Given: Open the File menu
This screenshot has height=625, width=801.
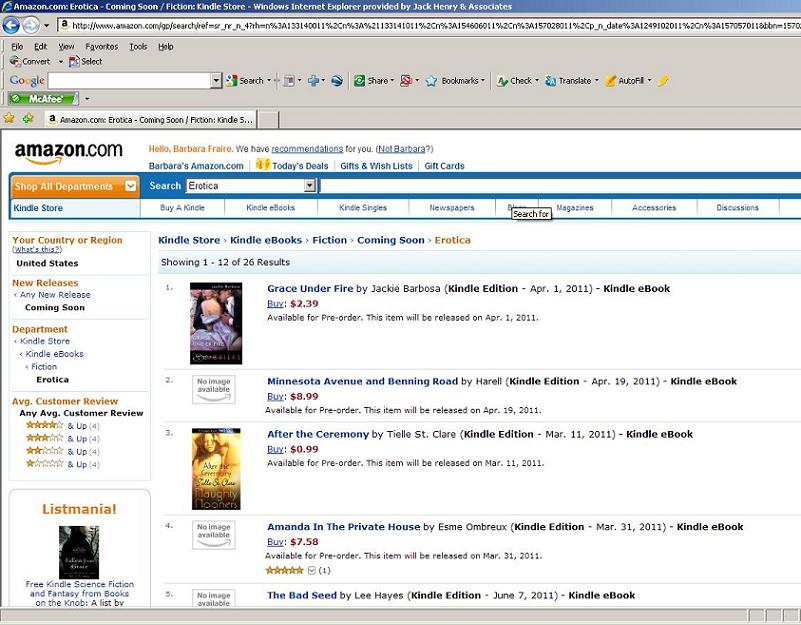Looking at the screenshot, I should pos(17,47).
